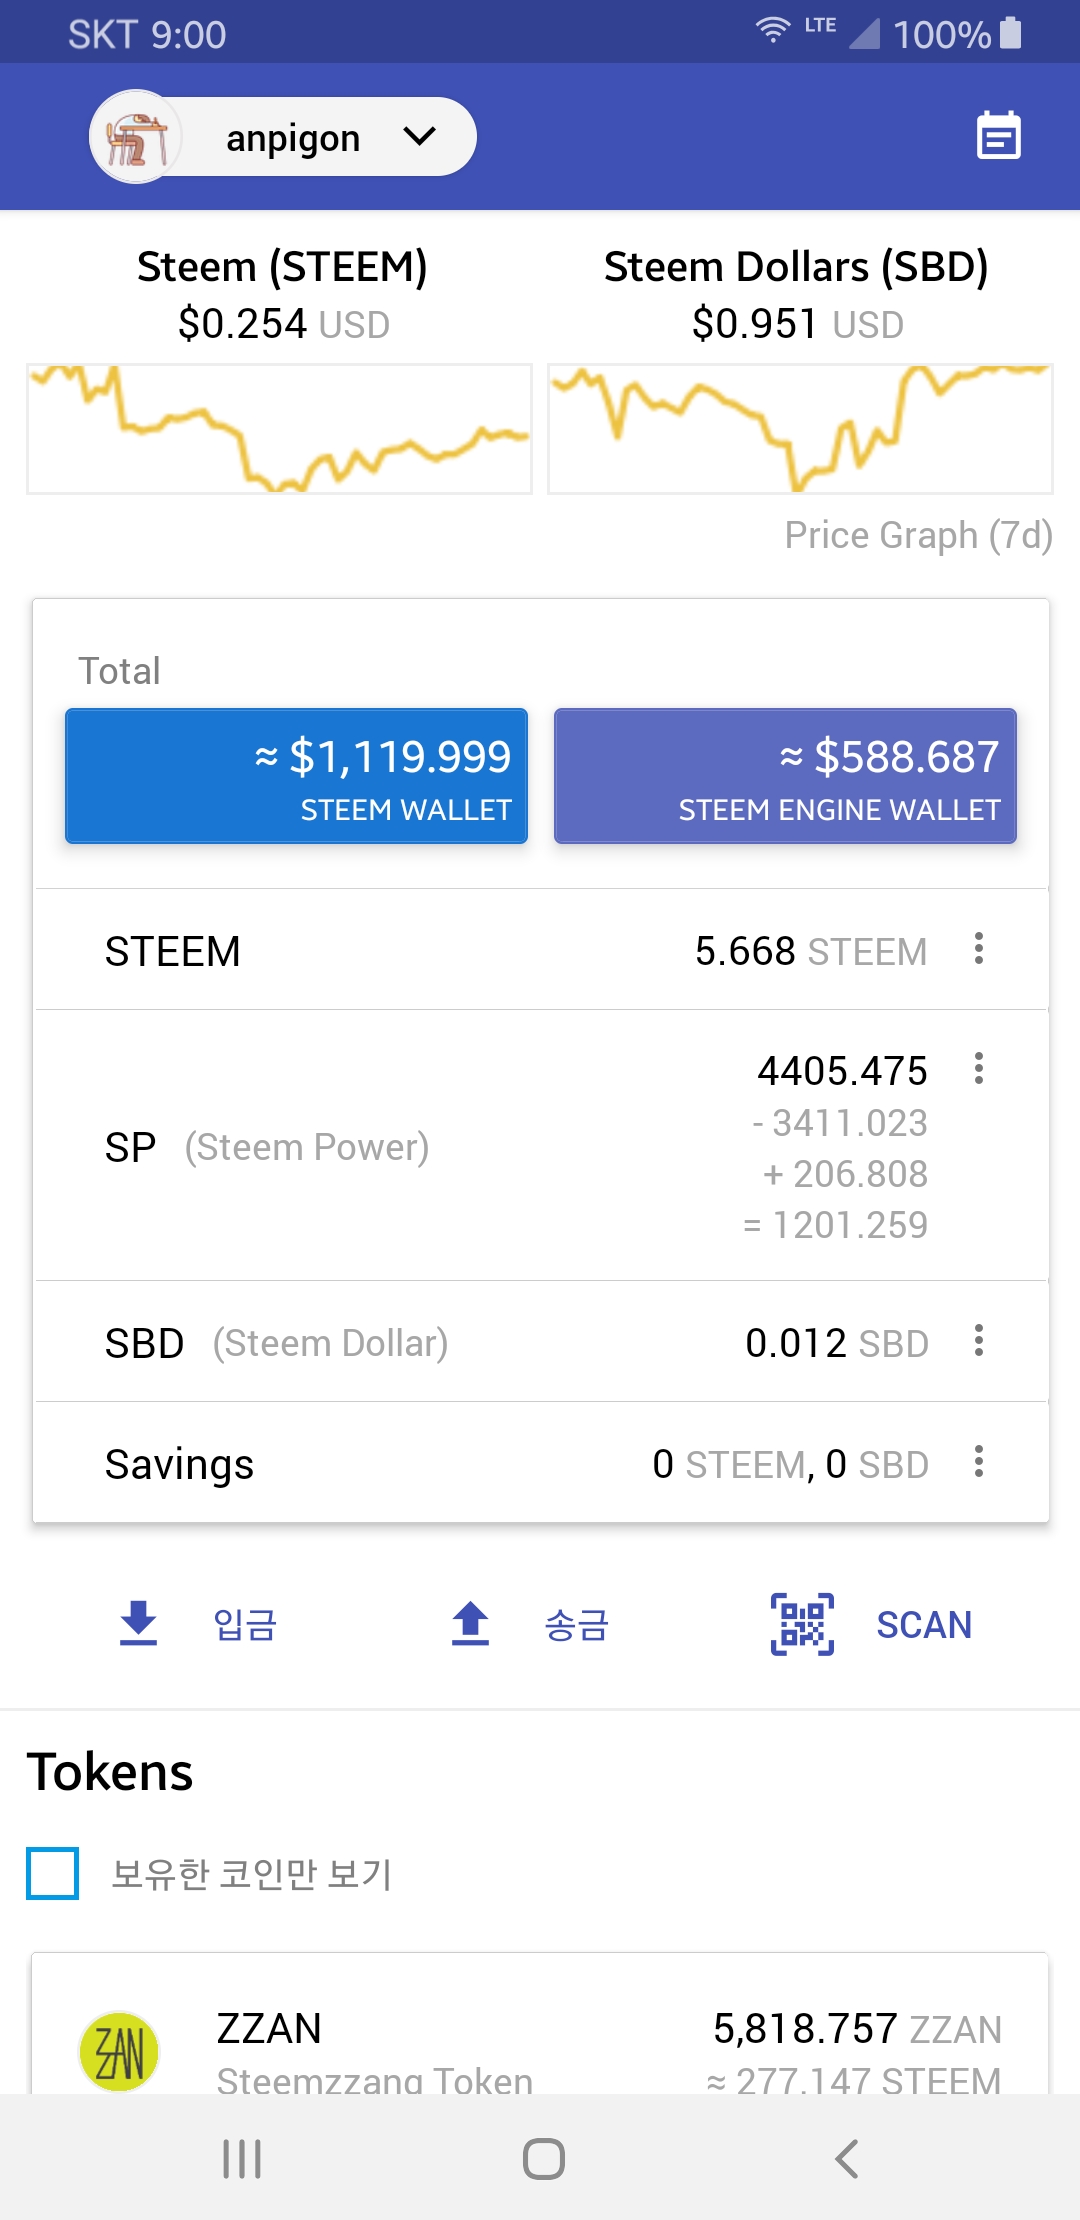The height and width of the screenshot is (2220, 1080).
Task: Open the Steem (STEEM) price graph
Action: tap(279, 429)
